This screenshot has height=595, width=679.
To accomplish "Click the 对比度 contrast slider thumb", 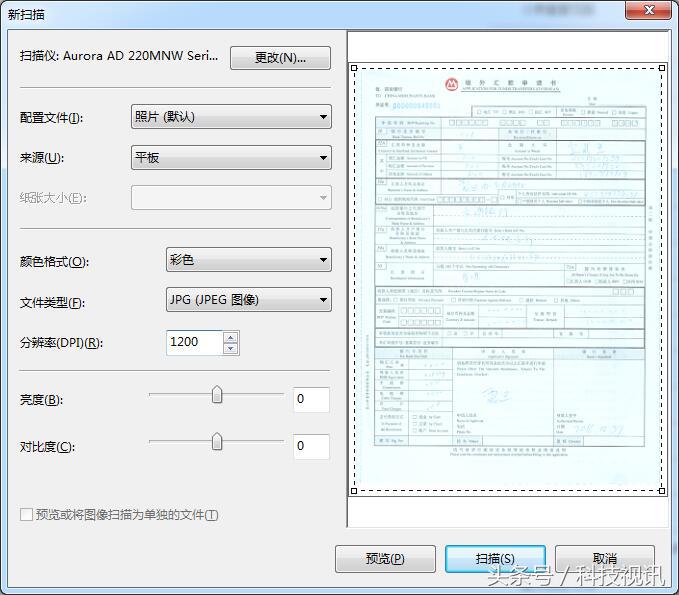I will [217, 441].
